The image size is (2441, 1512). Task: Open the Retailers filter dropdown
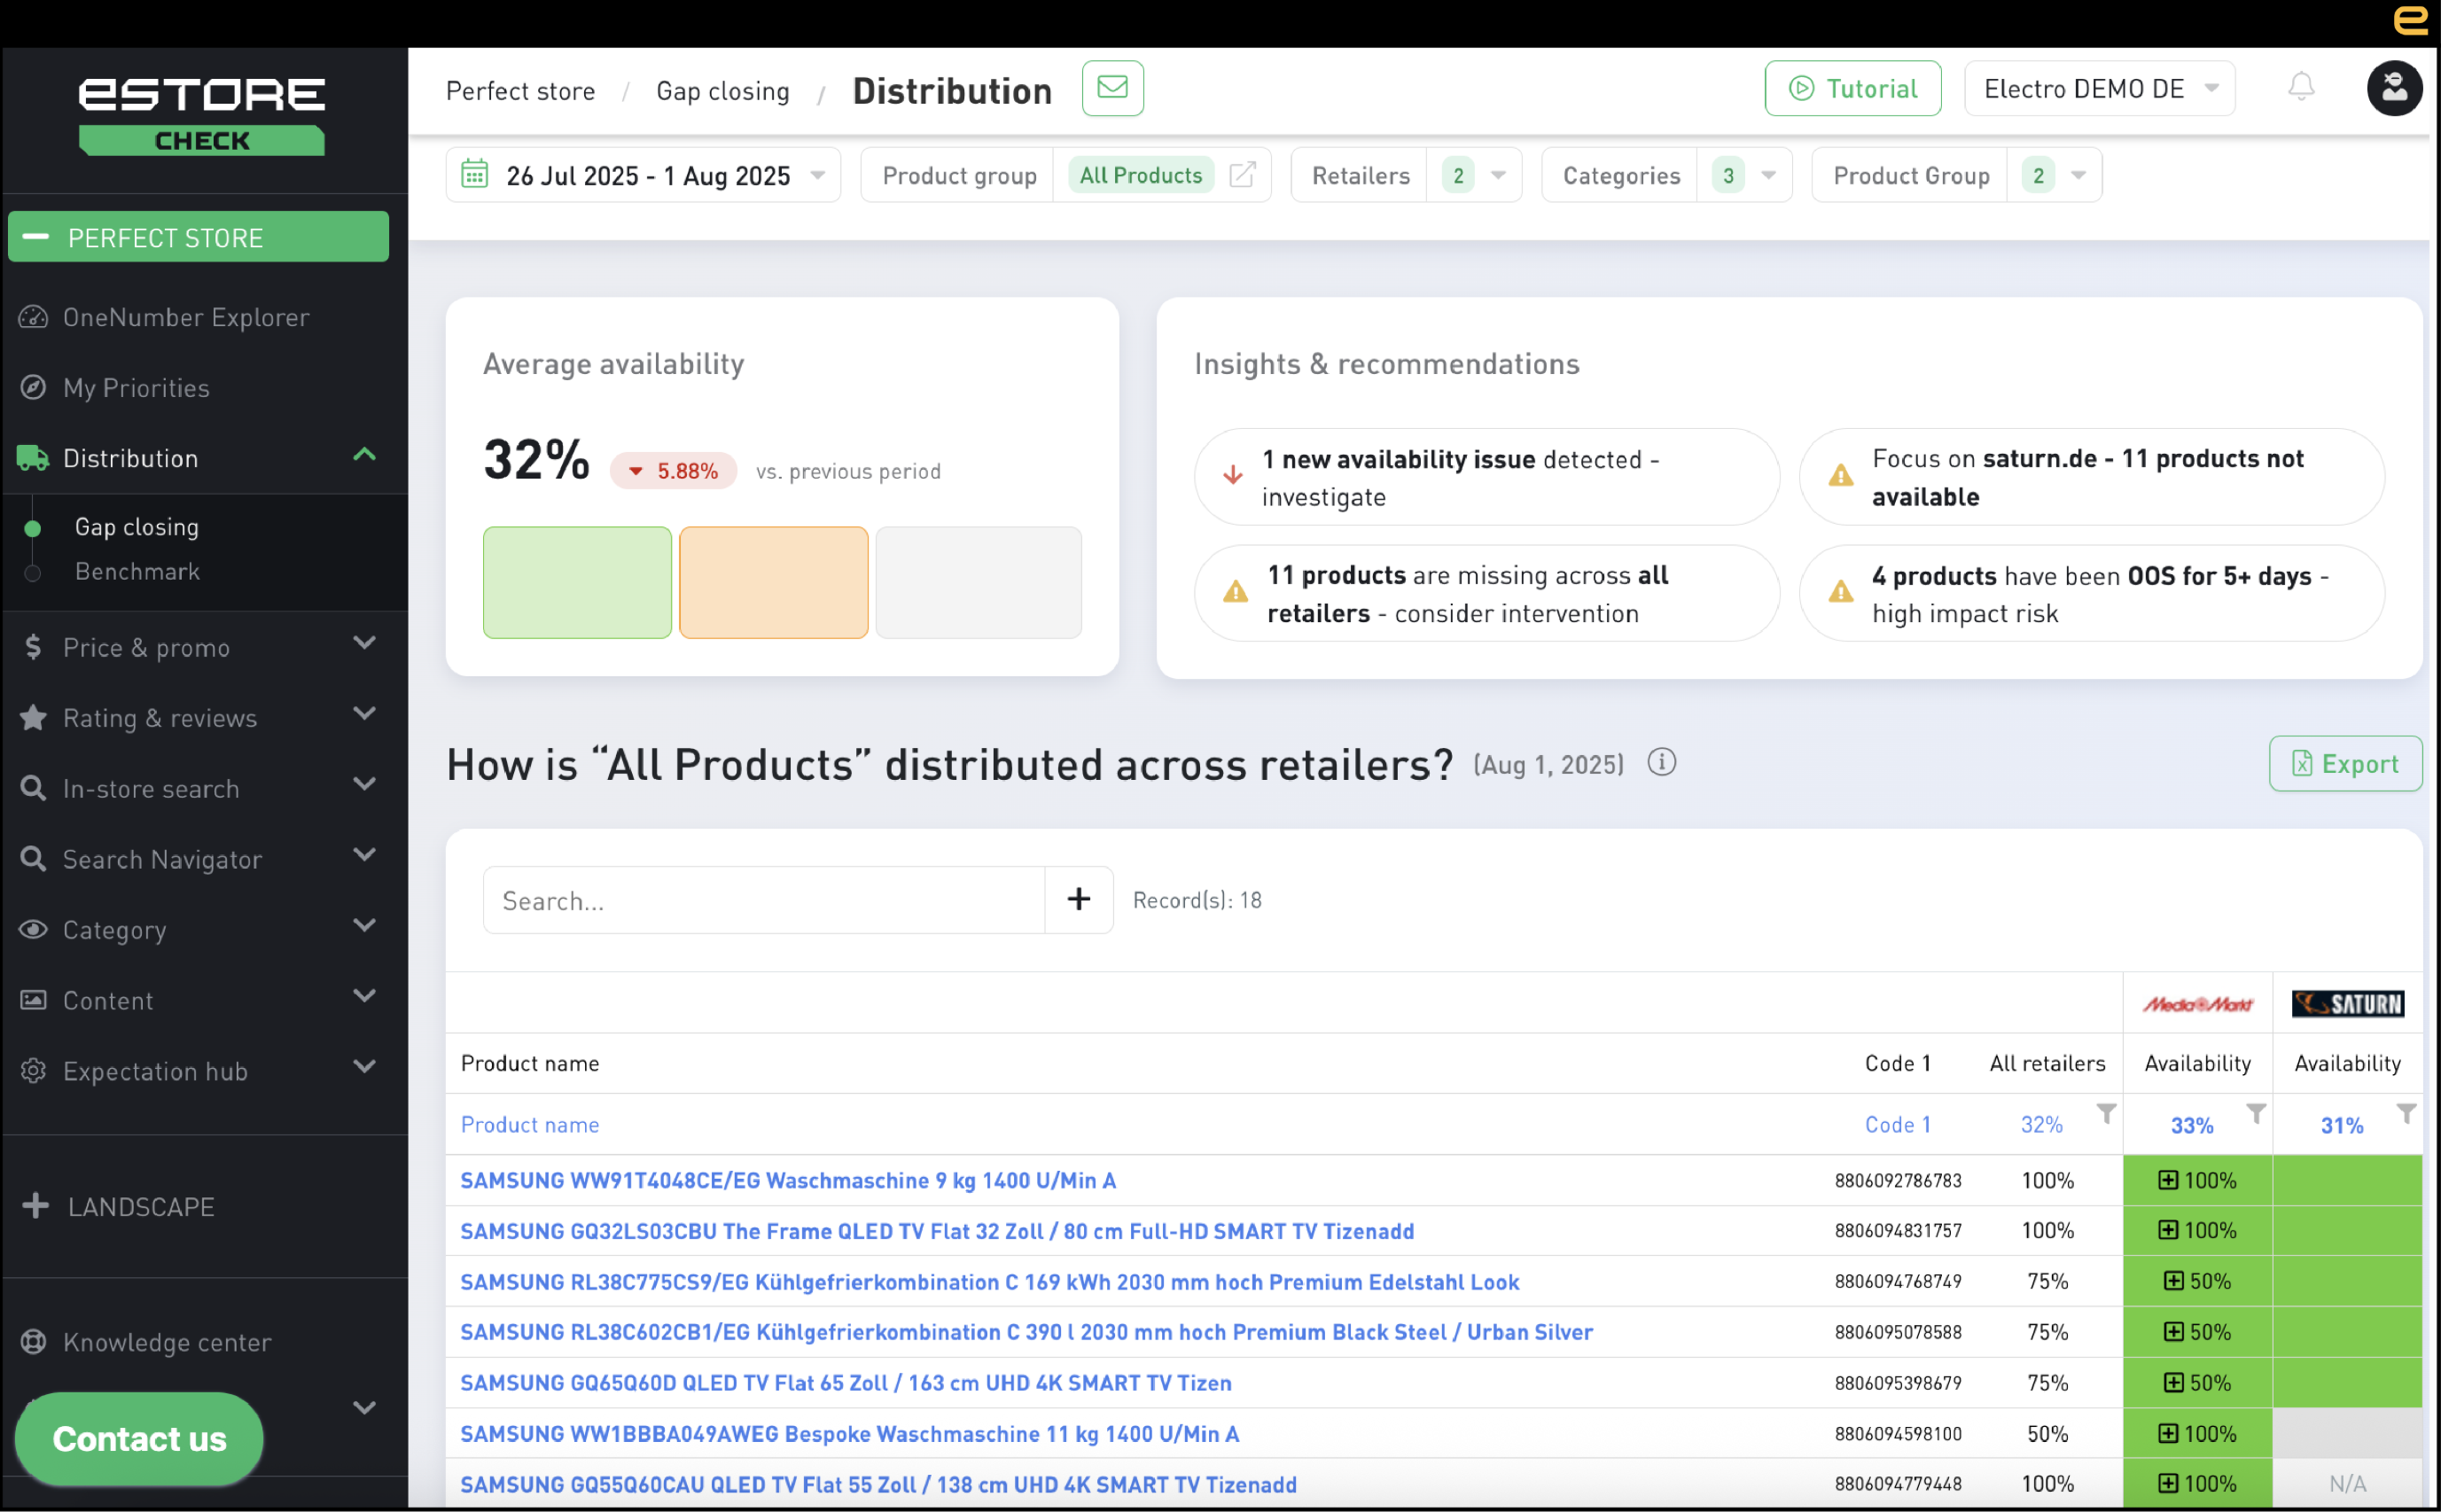click(1497, 176)
